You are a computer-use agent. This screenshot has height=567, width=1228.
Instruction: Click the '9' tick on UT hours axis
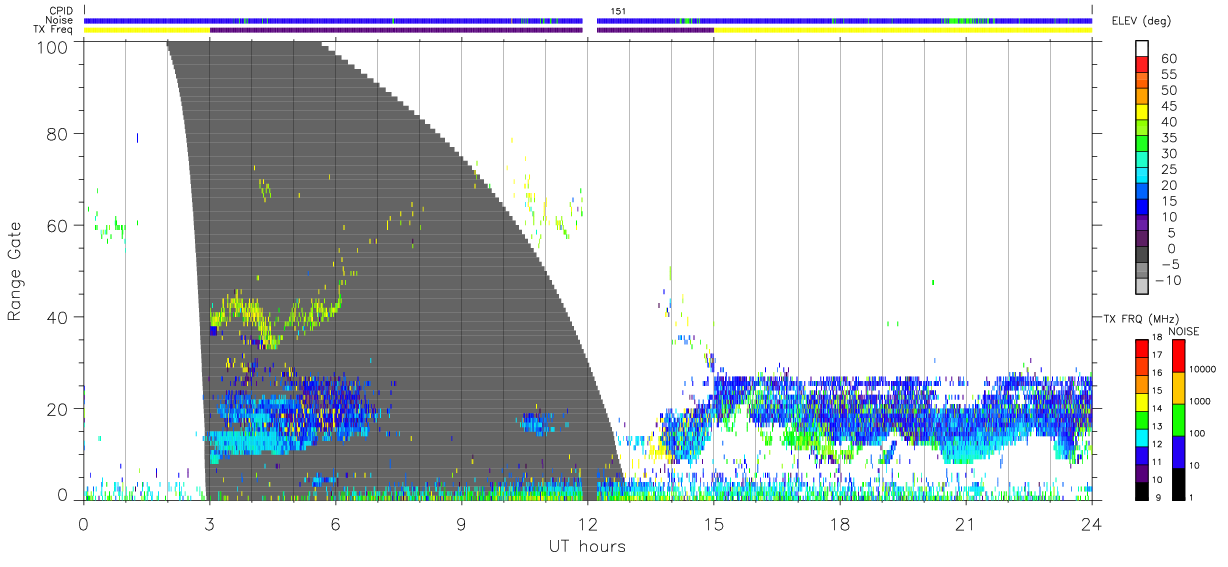[x=461, y=523]
